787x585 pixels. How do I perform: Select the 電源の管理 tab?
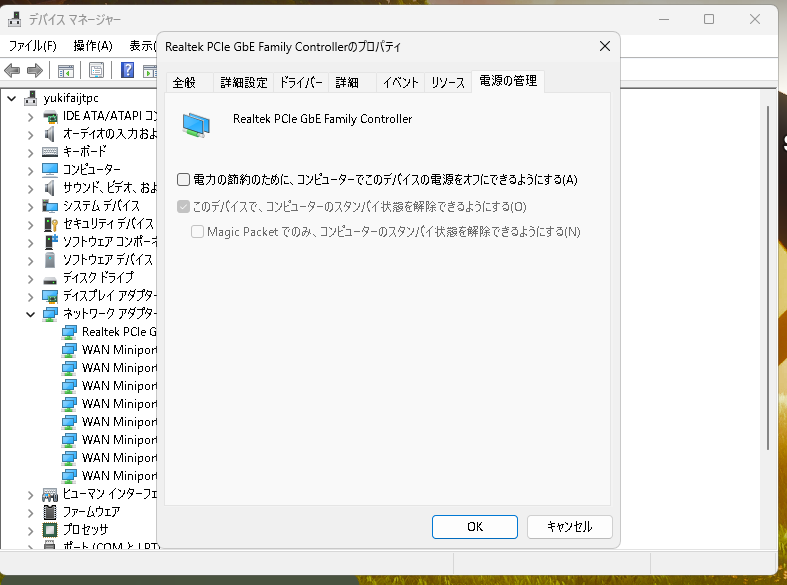[508, 81]
